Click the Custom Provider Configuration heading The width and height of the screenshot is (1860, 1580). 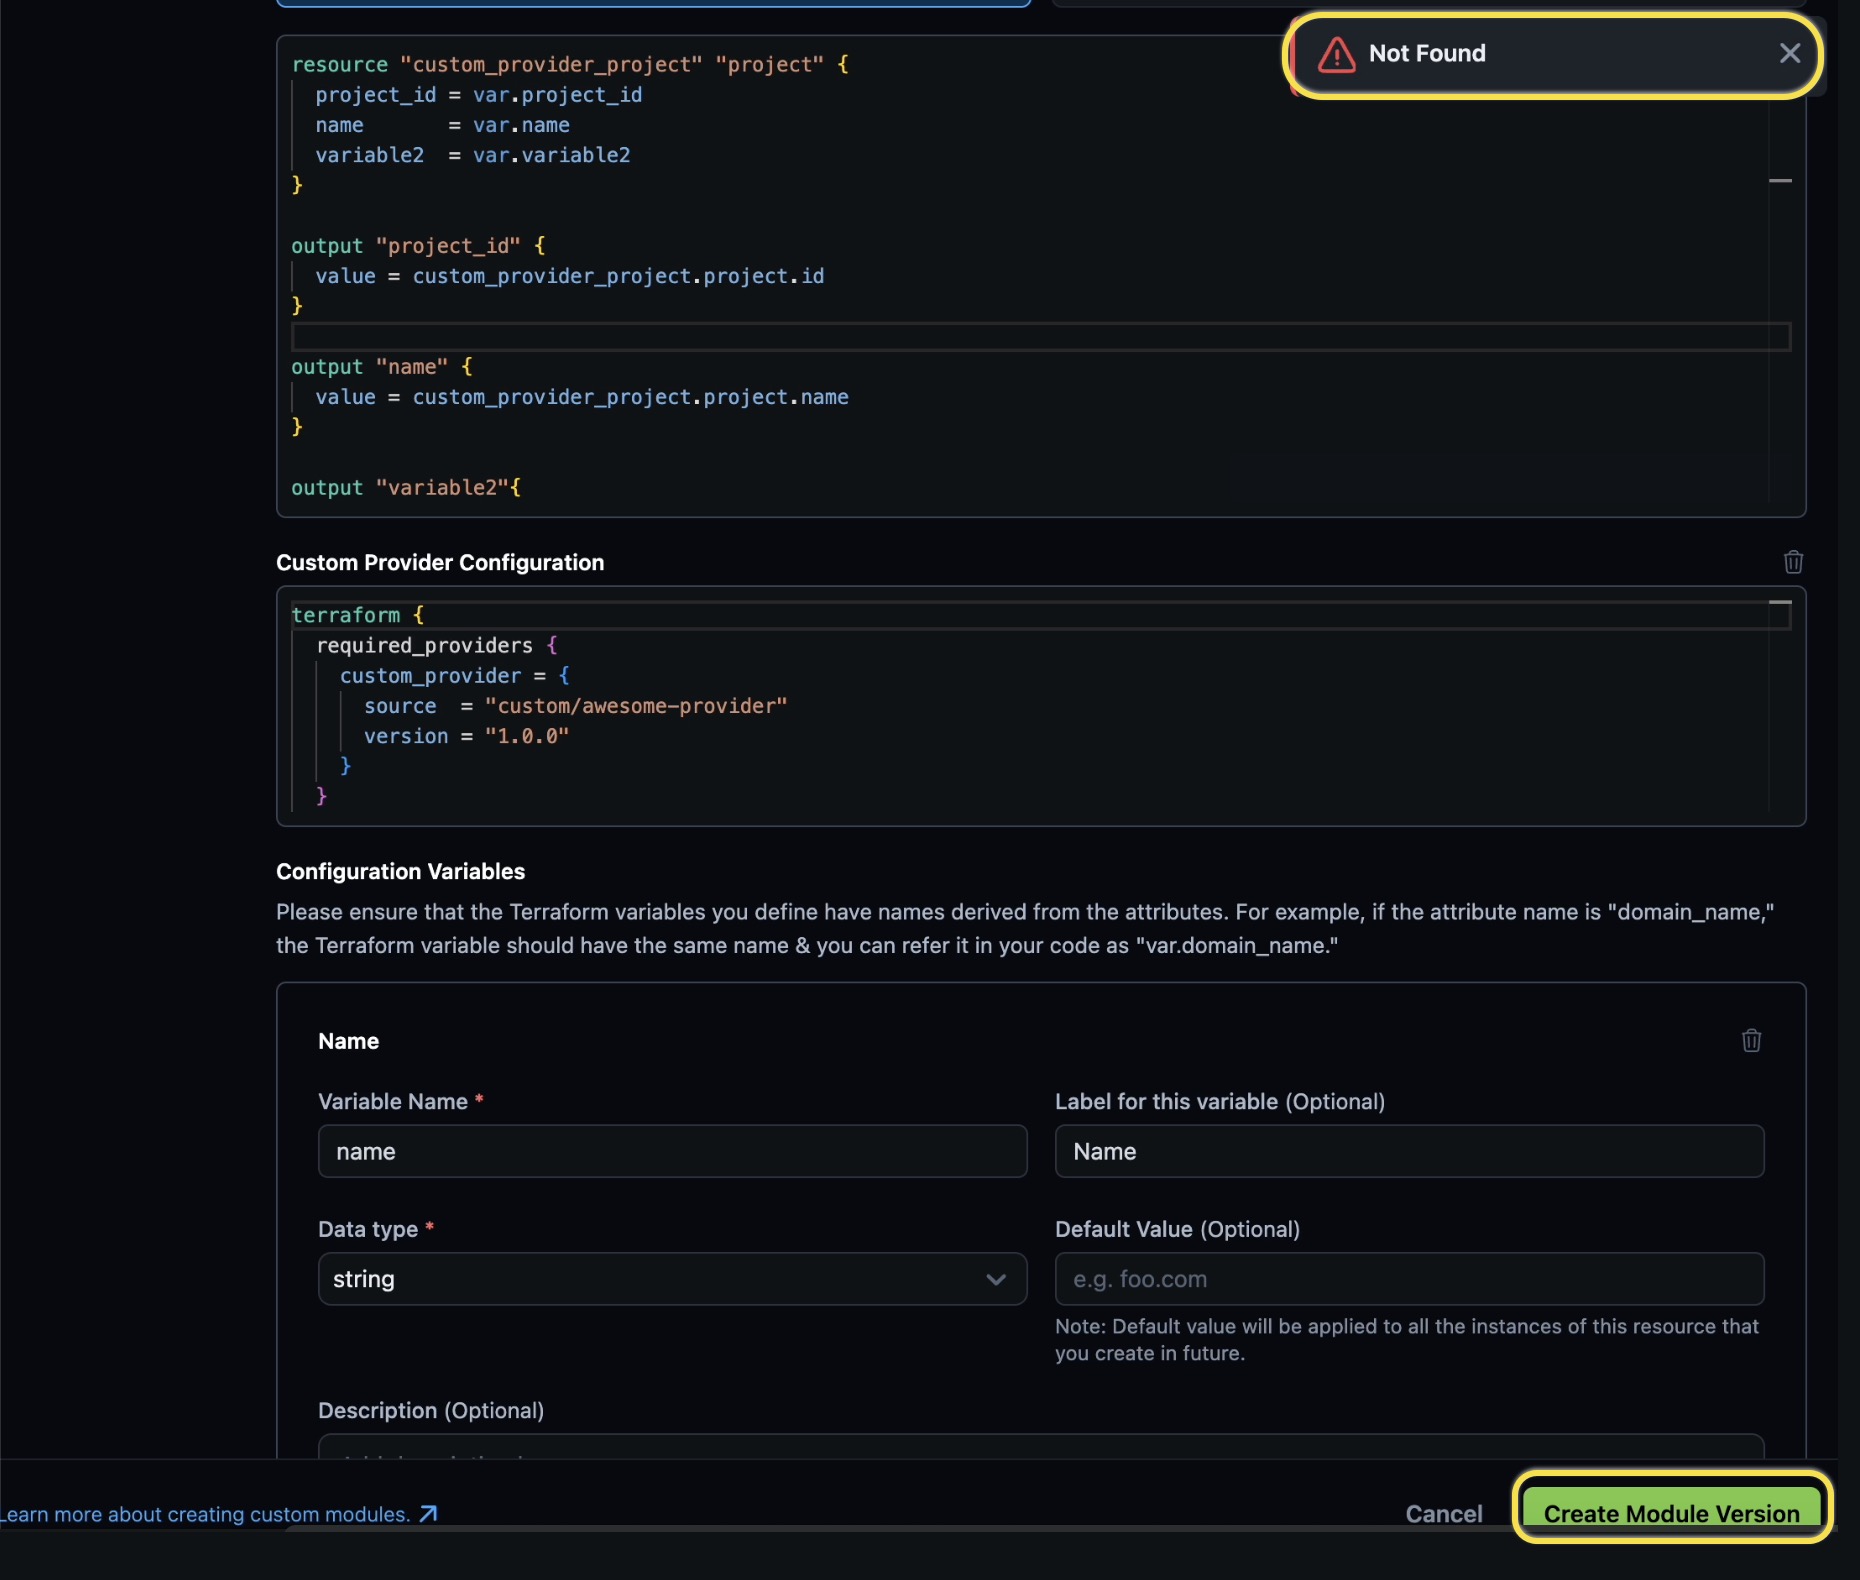coord(440,562)
